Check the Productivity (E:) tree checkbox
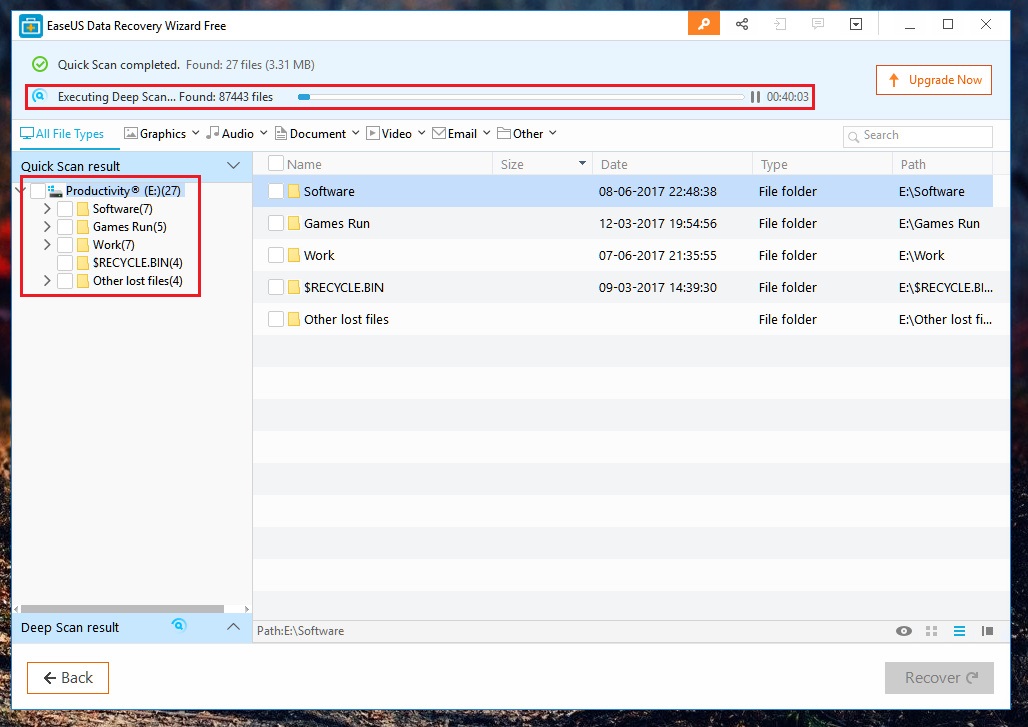Screen dimensions: 1028x727 (38, 191)
